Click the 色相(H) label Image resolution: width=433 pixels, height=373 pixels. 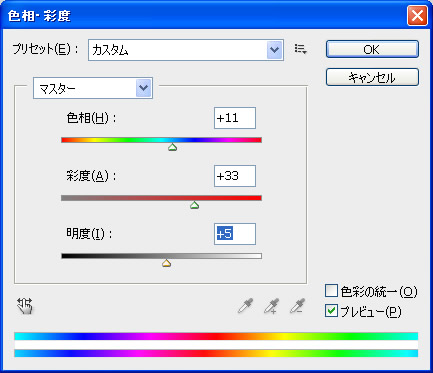(91, 118)
